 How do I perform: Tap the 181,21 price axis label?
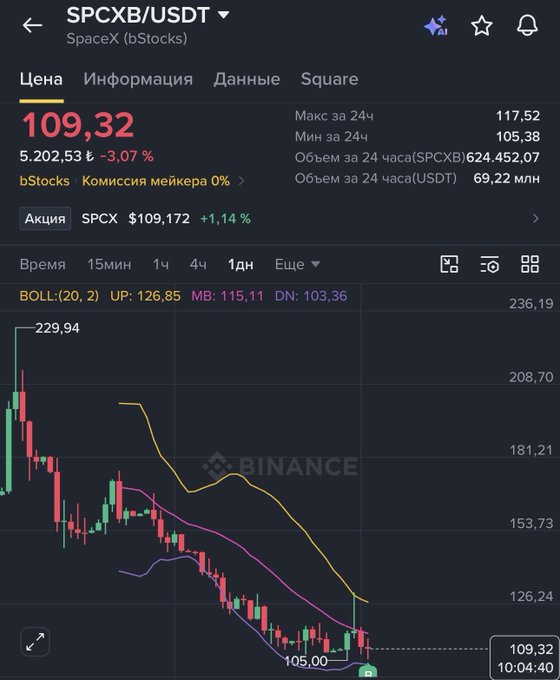531,450
